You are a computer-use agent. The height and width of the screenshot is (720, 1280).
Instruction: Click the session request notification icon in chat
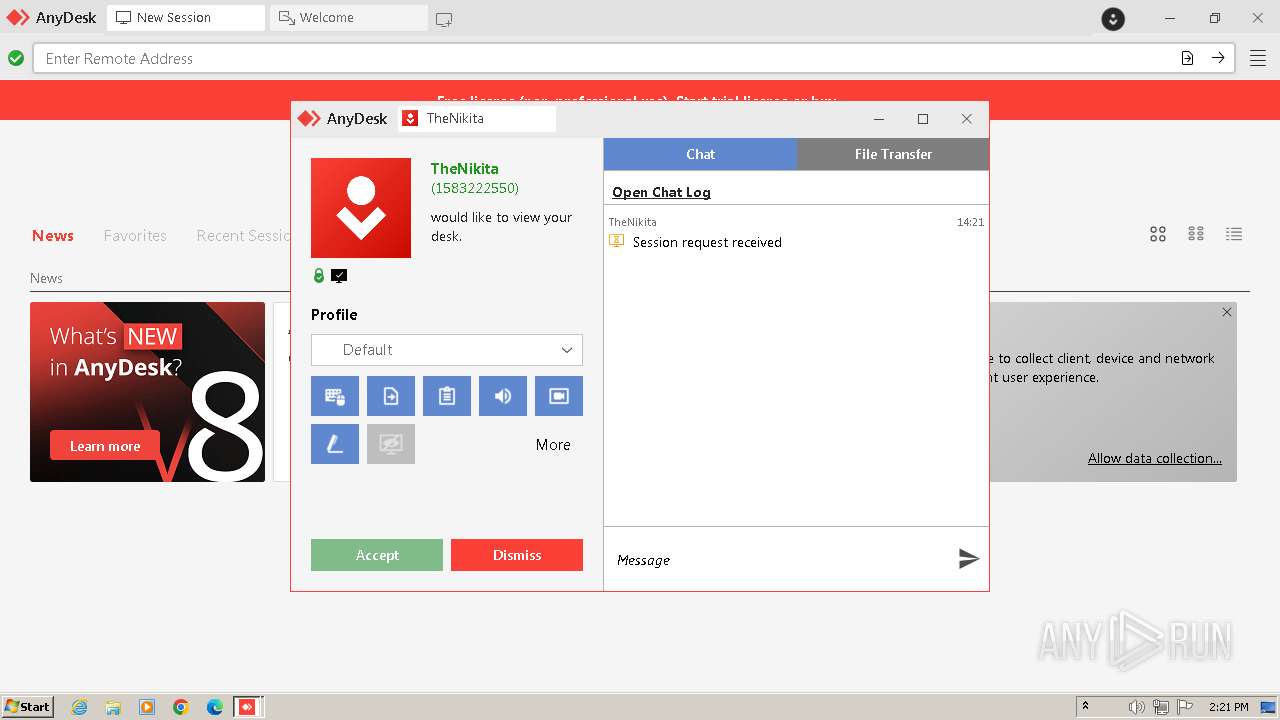click(x=617, y=241)
